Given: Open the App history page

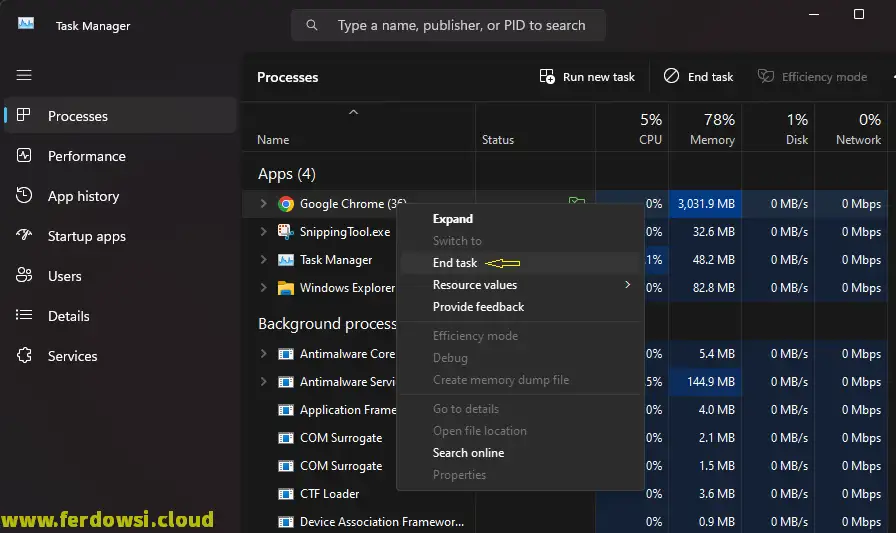Looking at the screenshot, I should point(120,196).
